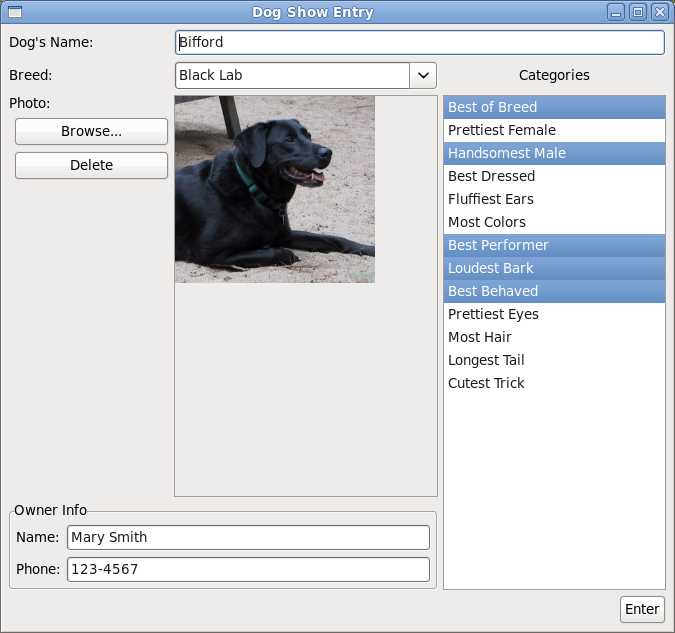Select the Most Hair category
The image size is (675, 633).
pos(554,337)
